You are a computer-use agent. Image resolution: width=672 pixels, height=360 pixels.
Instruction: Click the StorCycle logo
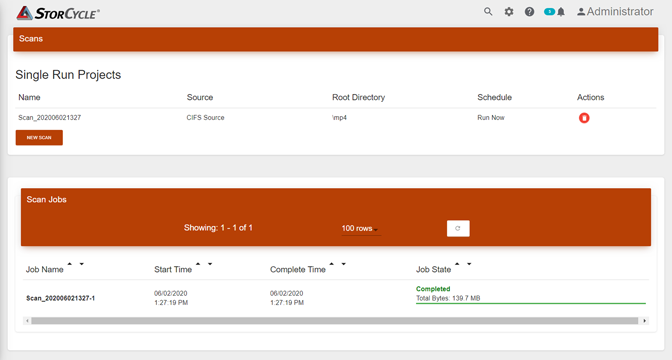click(58, 13)
